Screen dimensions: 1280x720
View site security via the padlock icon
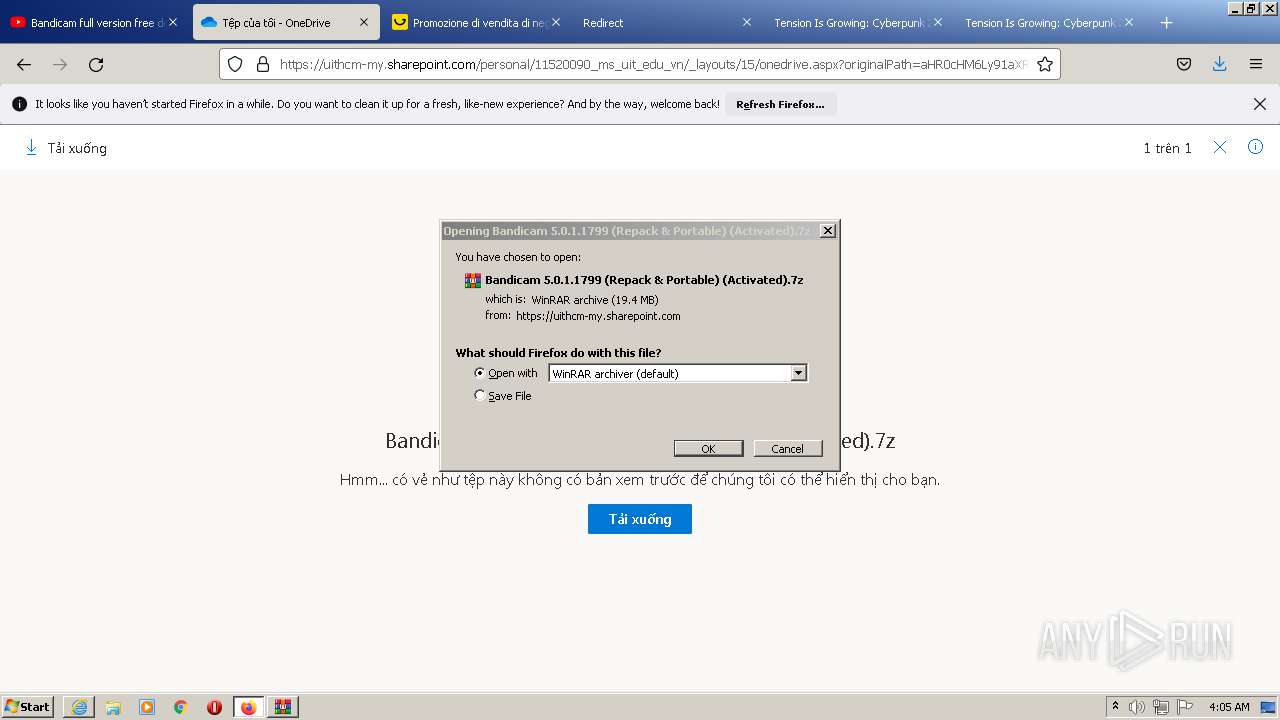pos(263,64)
